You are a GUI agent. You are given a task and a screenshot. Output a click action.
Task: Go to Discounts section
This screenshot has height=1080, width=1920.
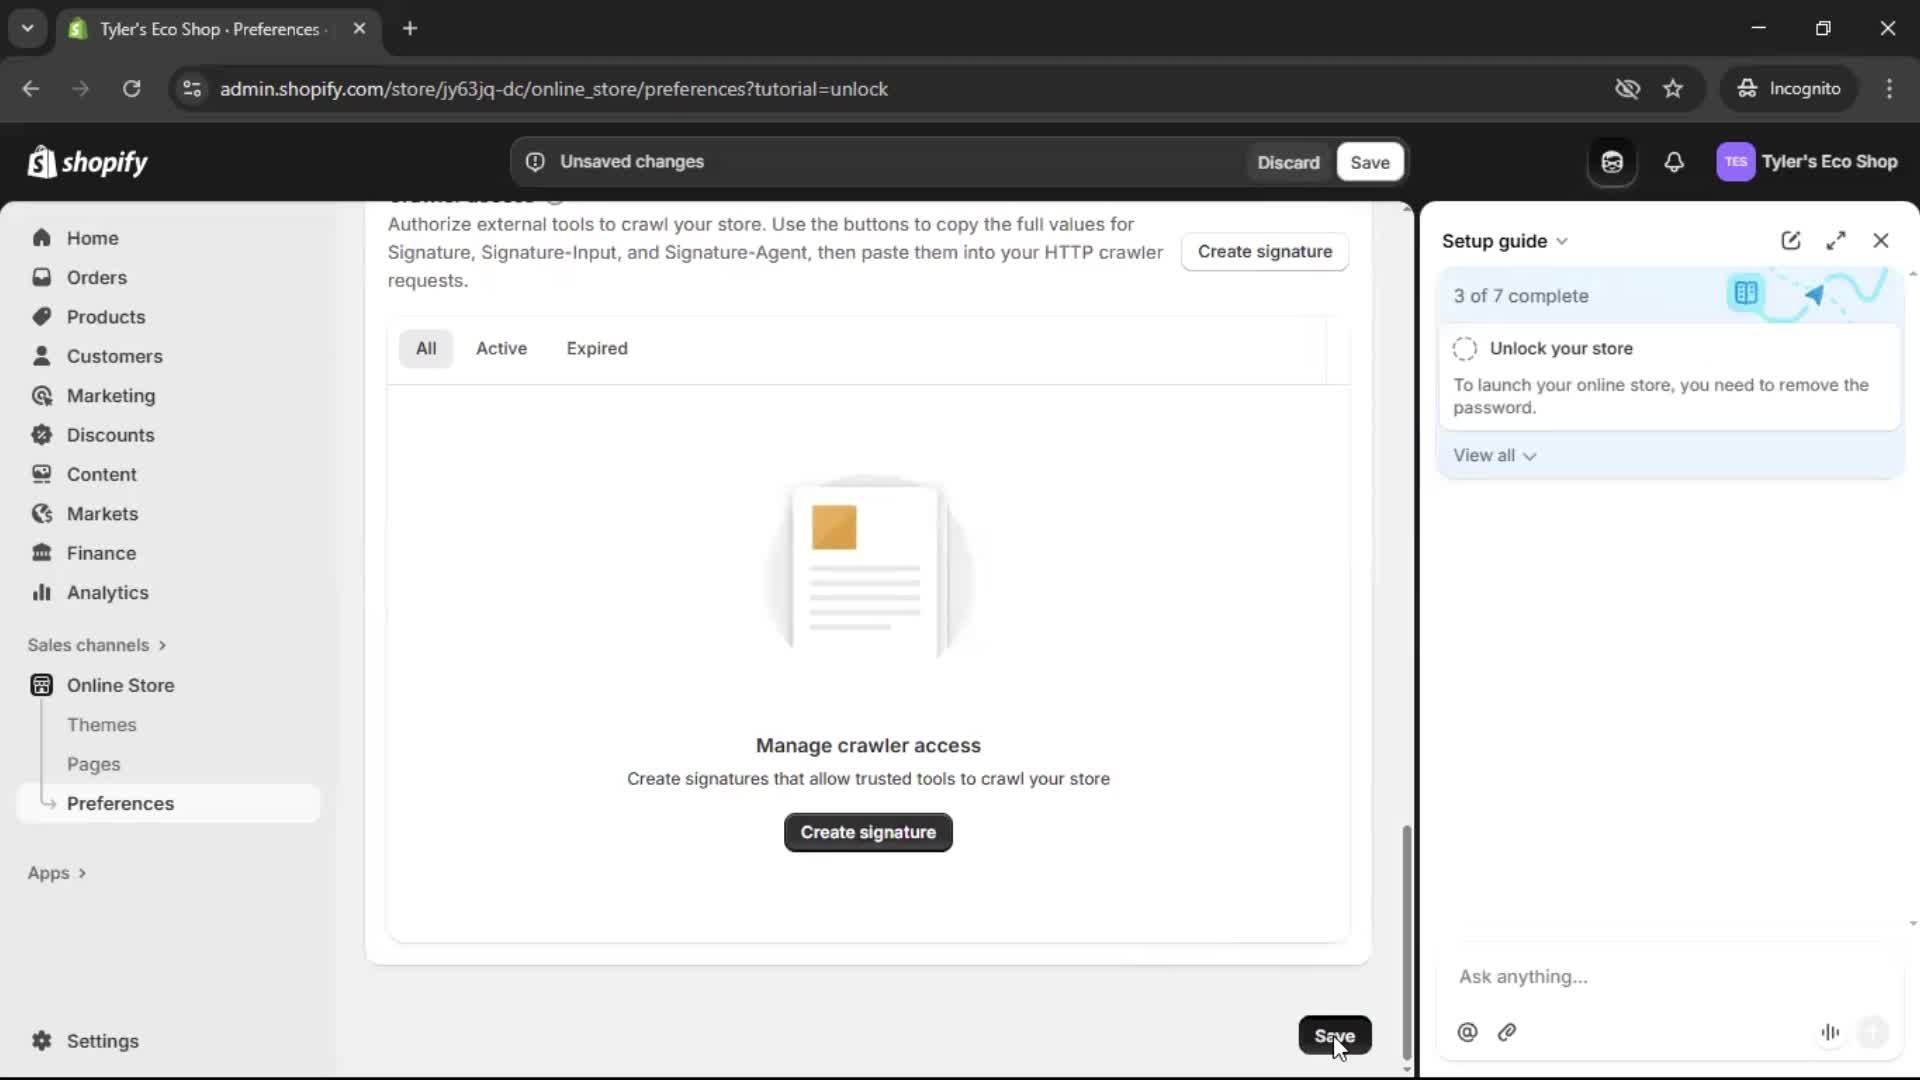tap(110, 435)
